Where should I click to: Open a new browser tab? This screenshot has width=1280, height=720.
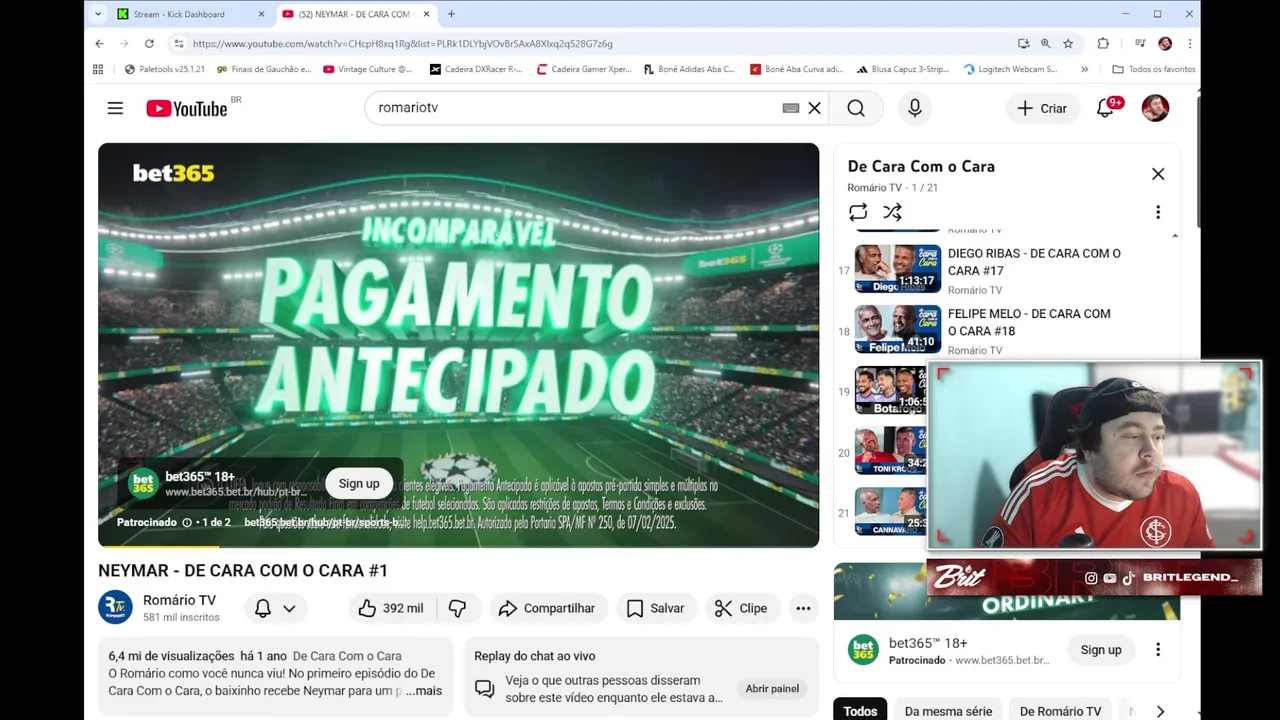[451, 14]
